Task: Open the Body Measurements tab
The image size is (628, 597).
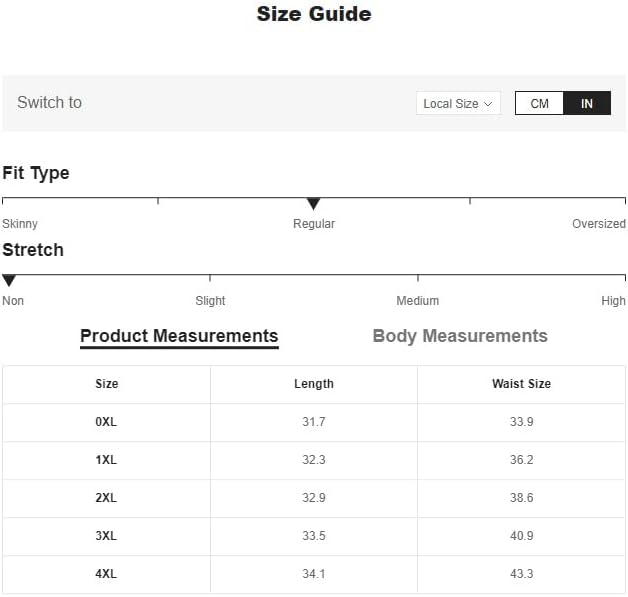Action: (460, 336)
